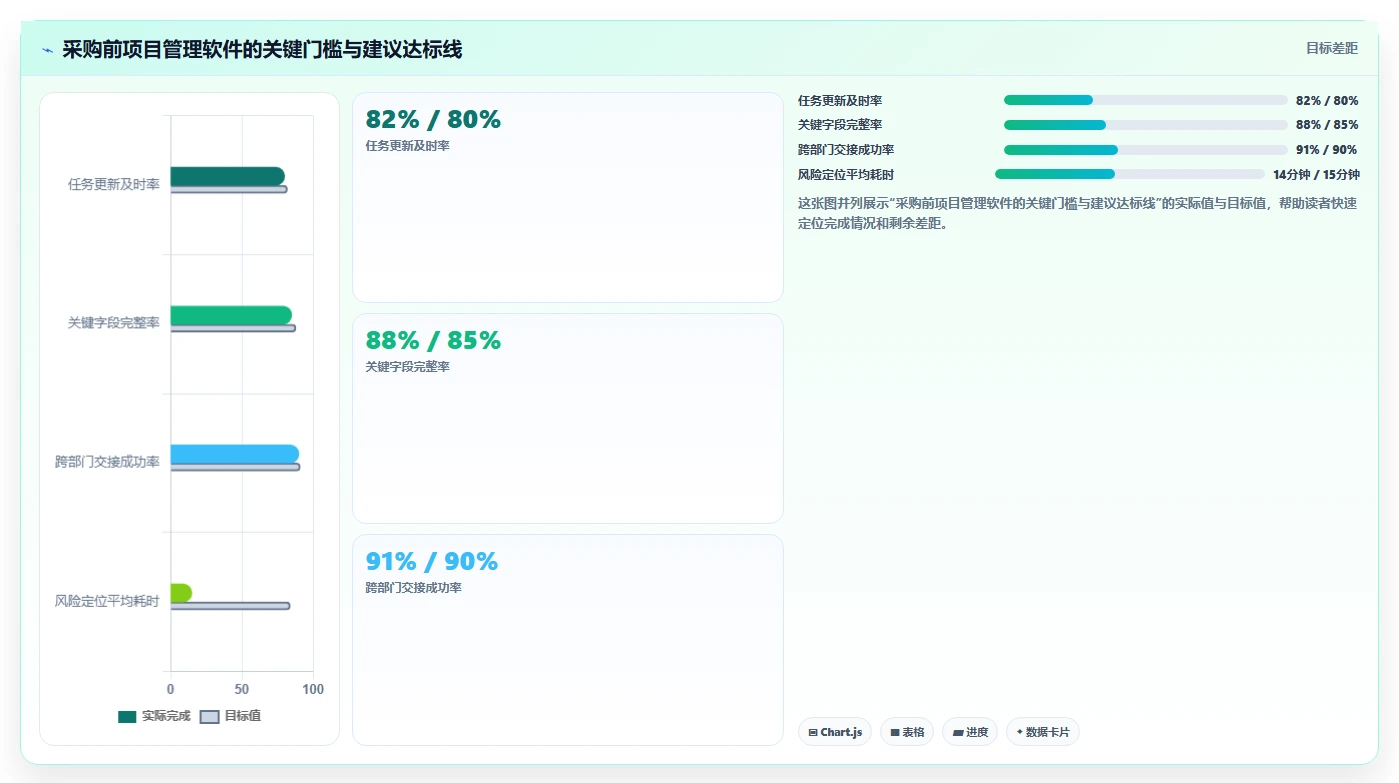
Task: Click the description paragraph under progress bars
Action: pyautogui.click(x=1078, y=213)
